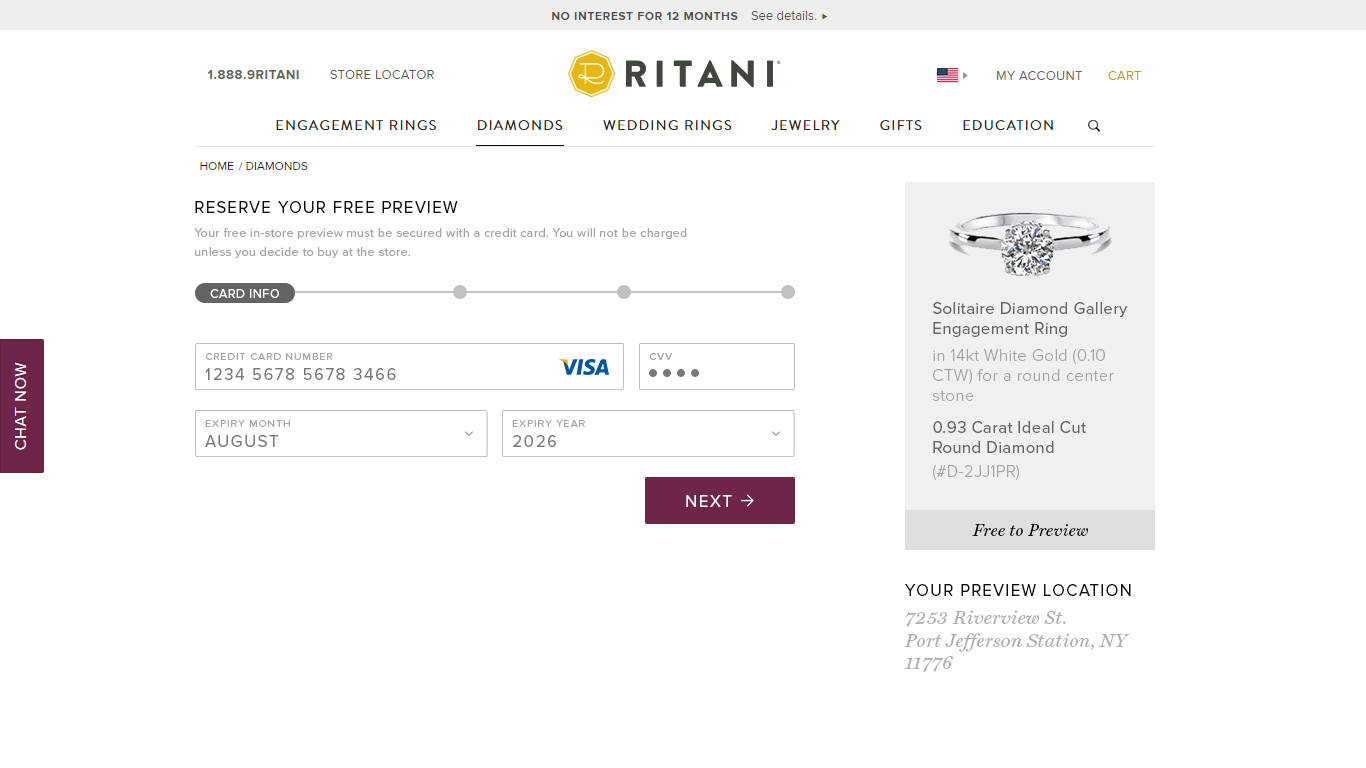Click the last progress step dot

click(x=788, y=292)
